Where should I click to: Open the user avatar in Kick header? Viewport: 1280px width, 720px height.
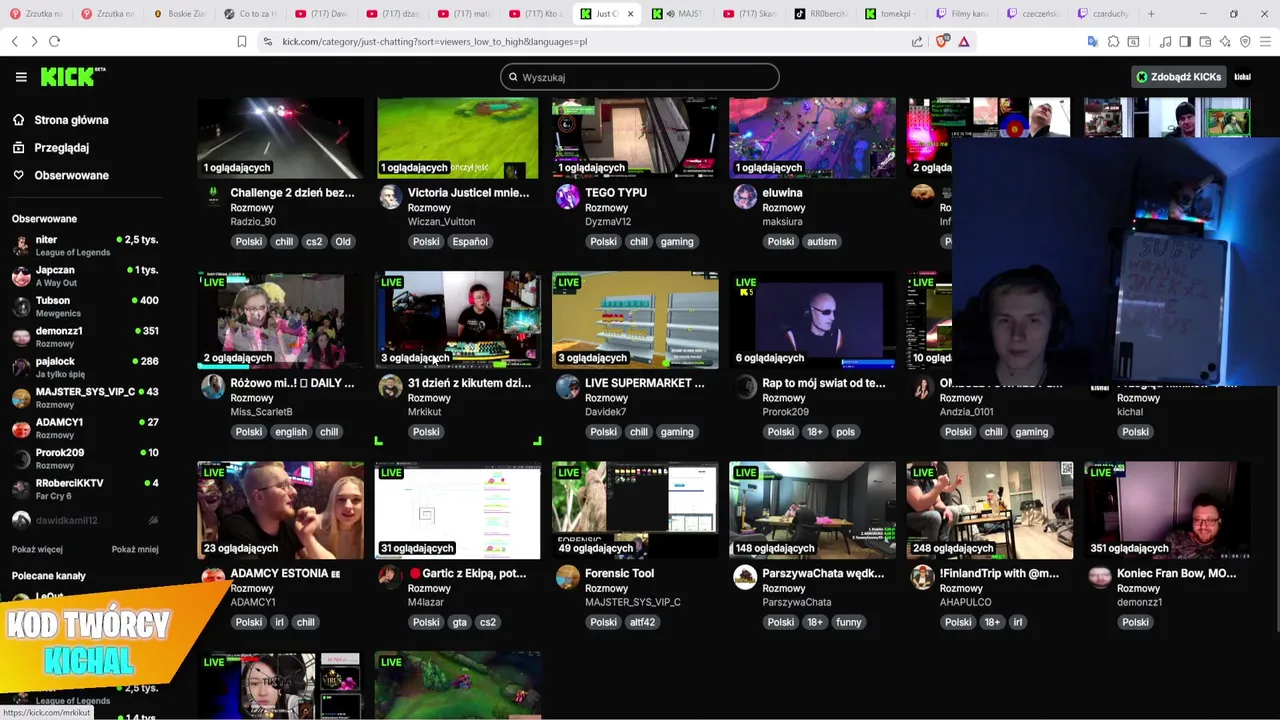[x=1242, y=77]
